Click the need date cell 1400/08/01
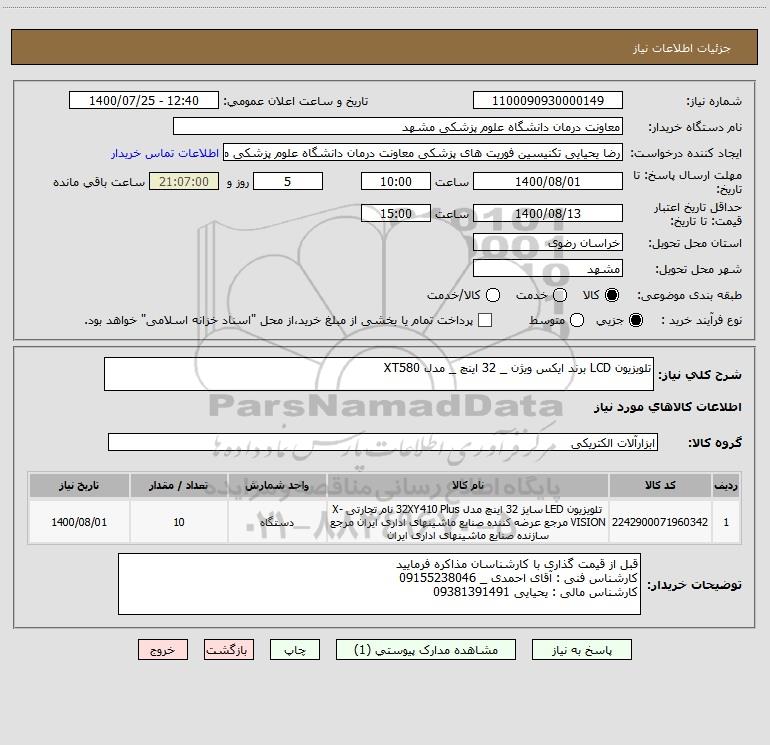This screenshot has height=745, width=770. pos(79,522)
